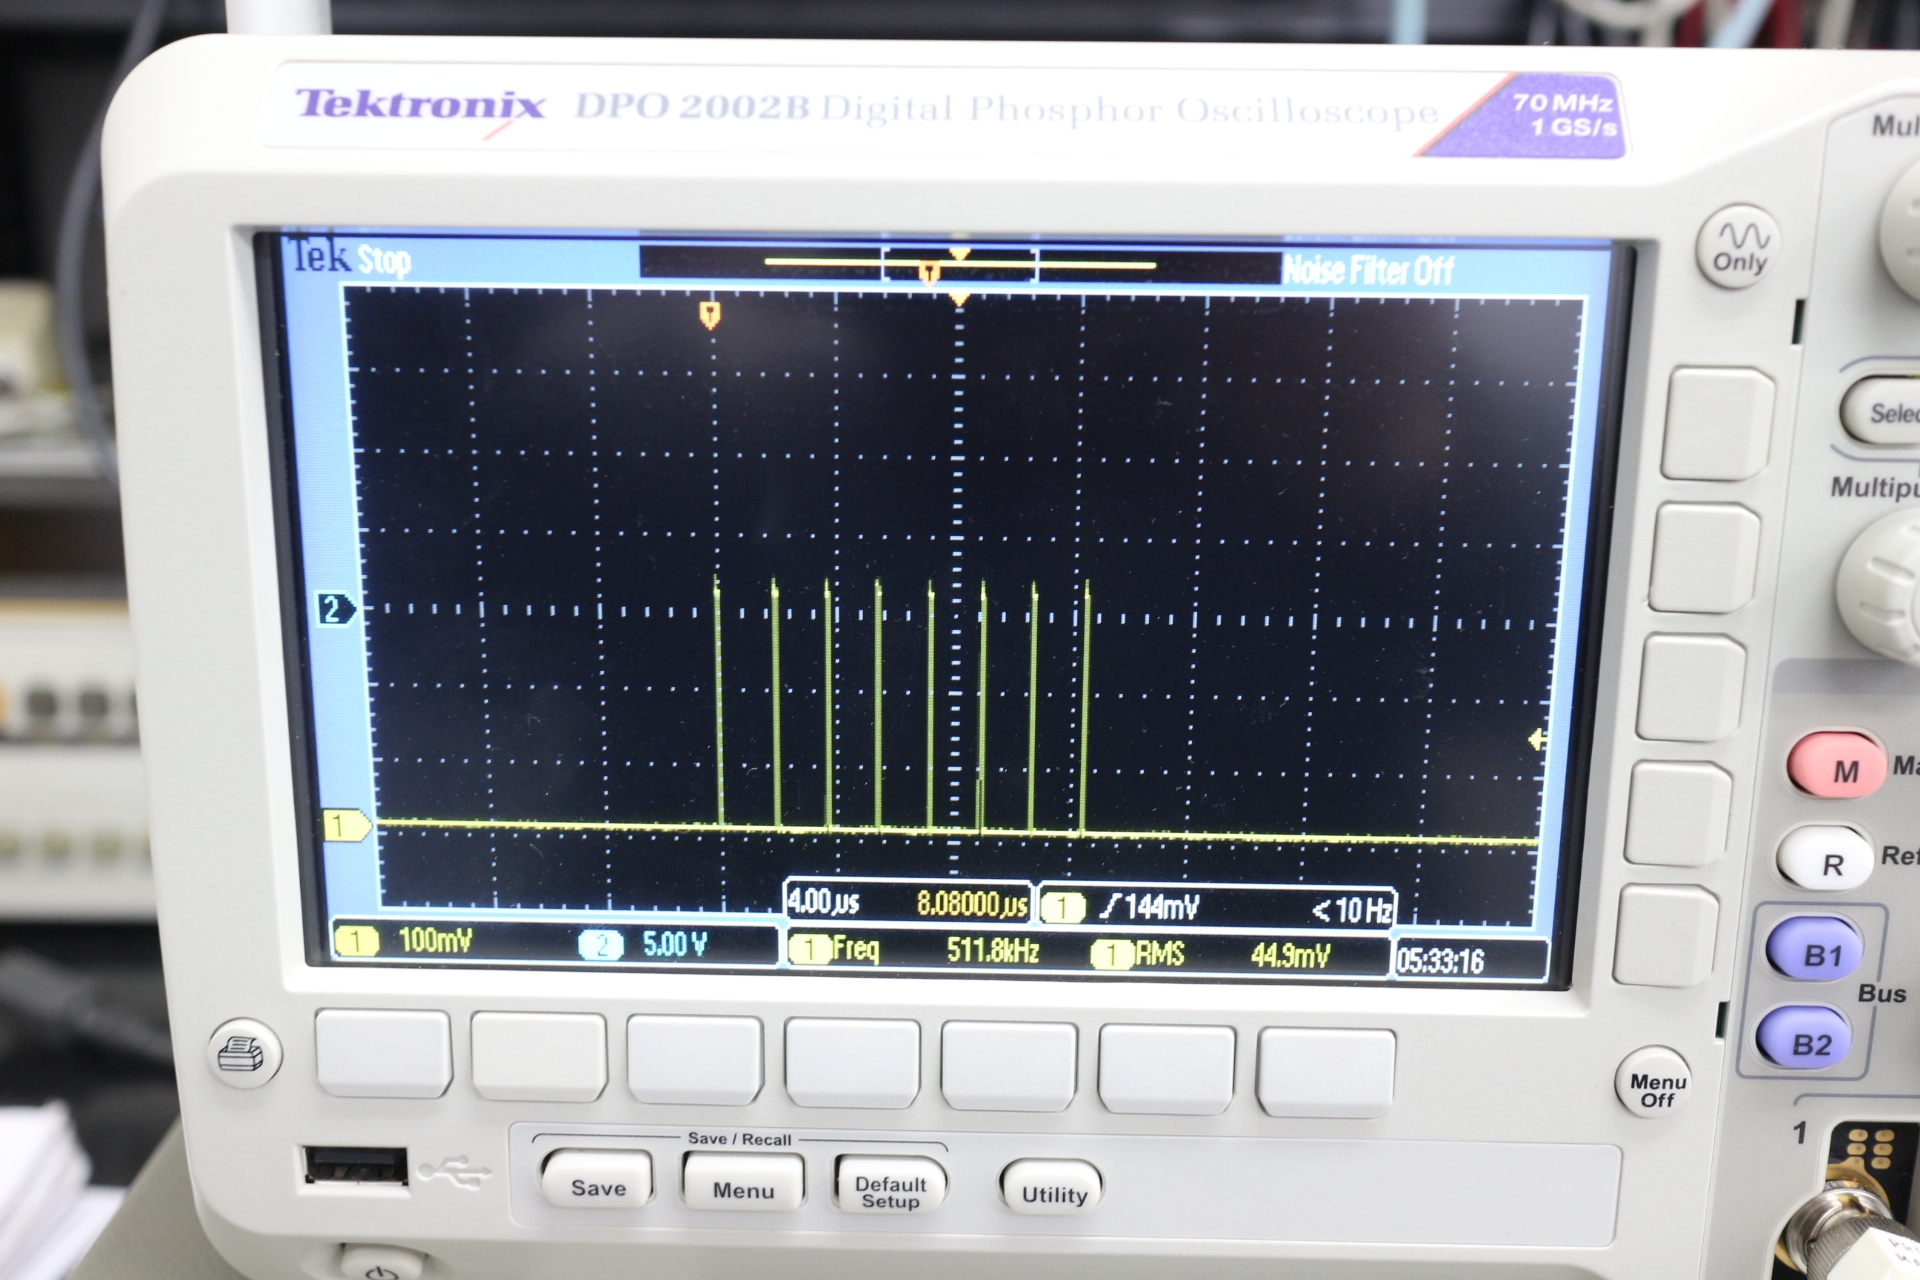Click the topmost side bezel softkey

(x=1717, y=423)
